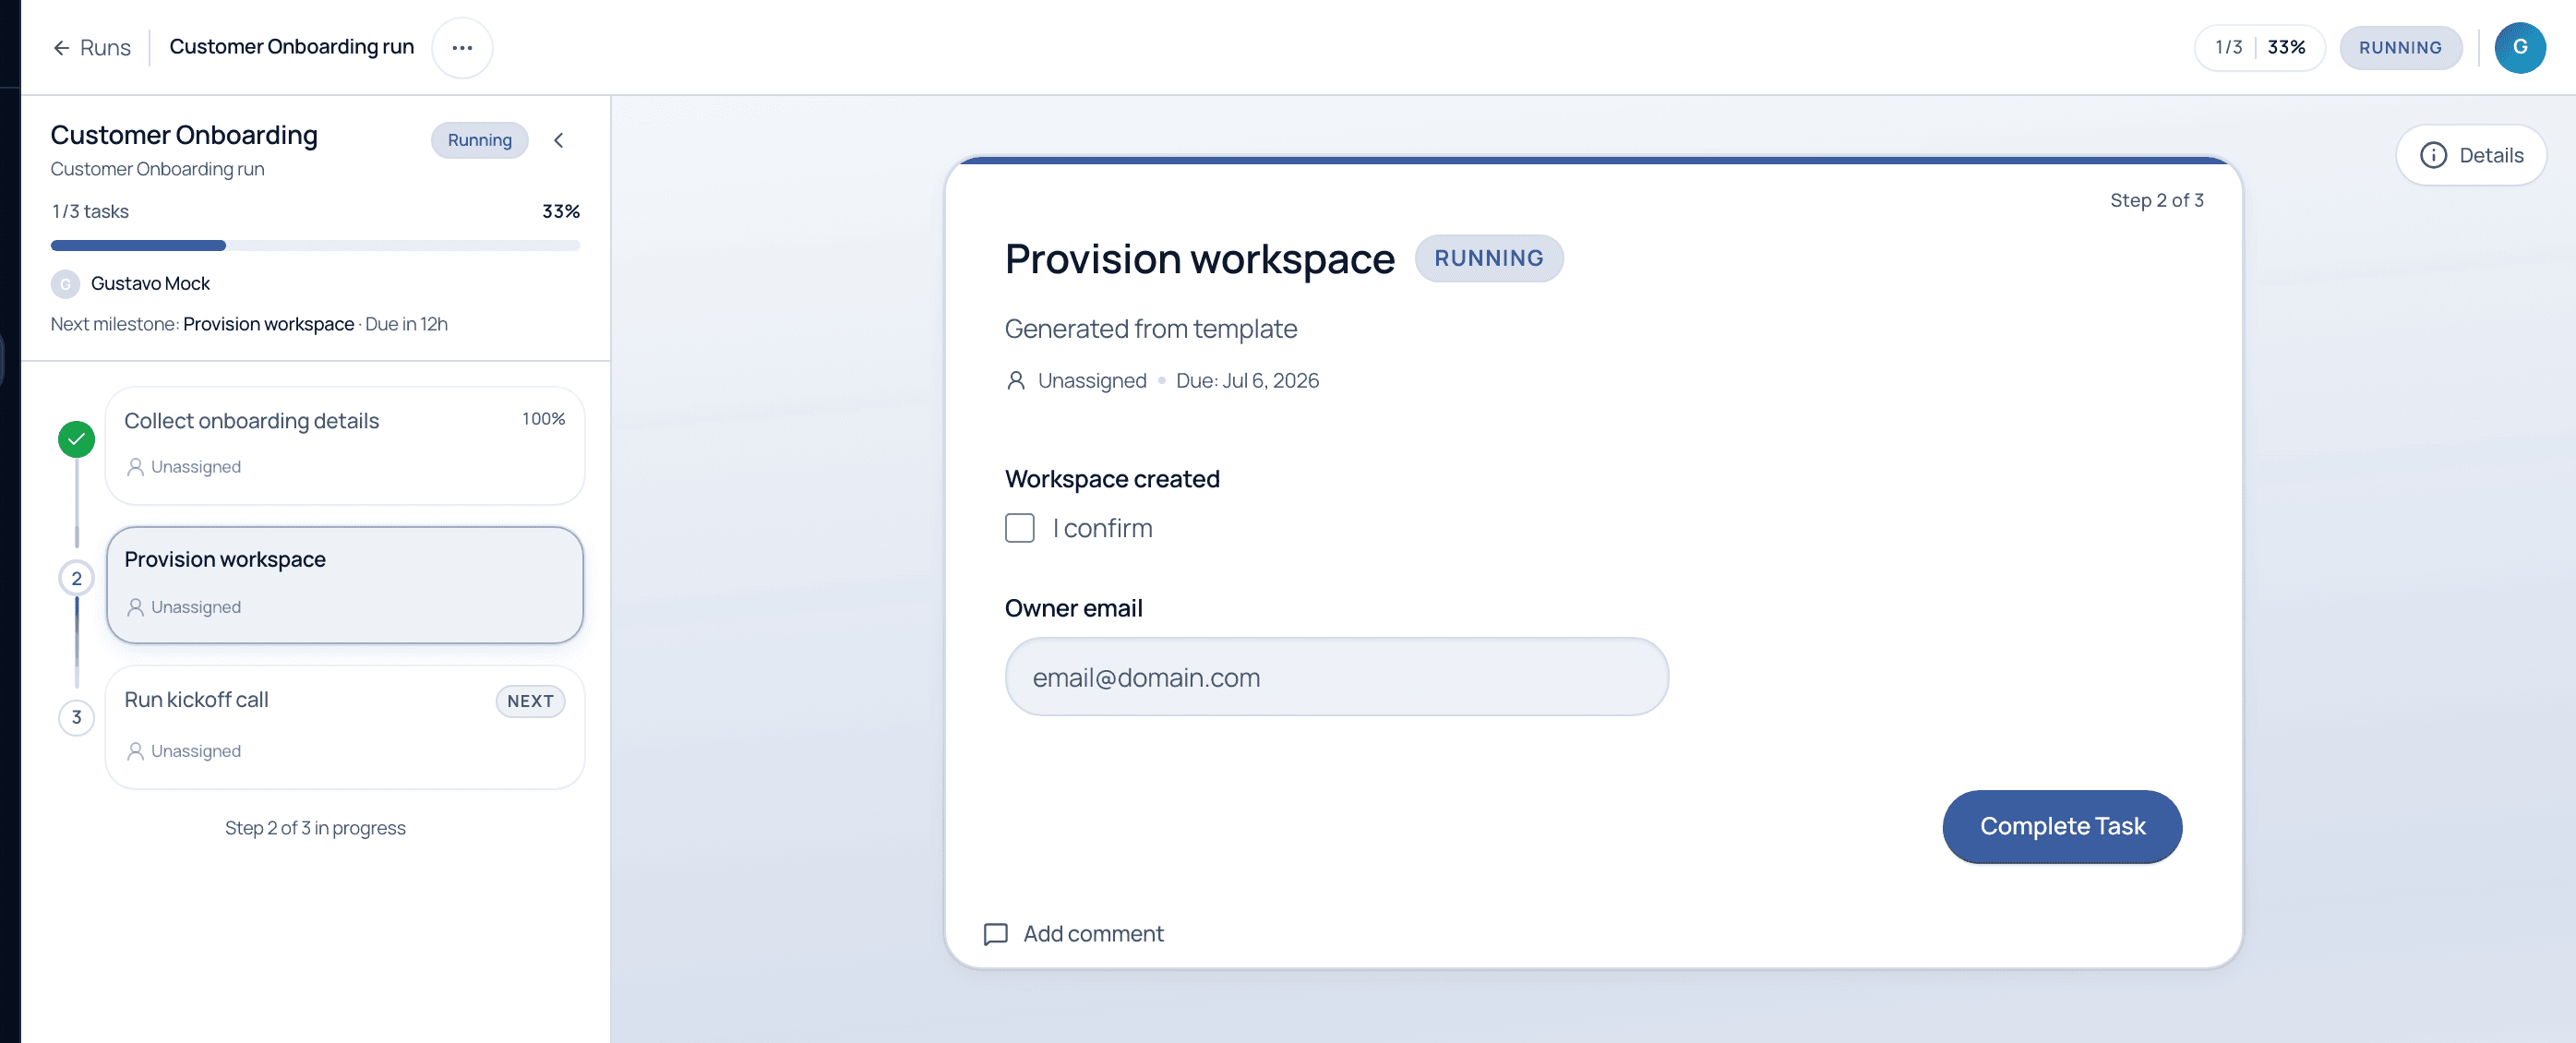Click Add comment link
Viewport: 2576px width, 1043px height.
(x=1093, y=933)
